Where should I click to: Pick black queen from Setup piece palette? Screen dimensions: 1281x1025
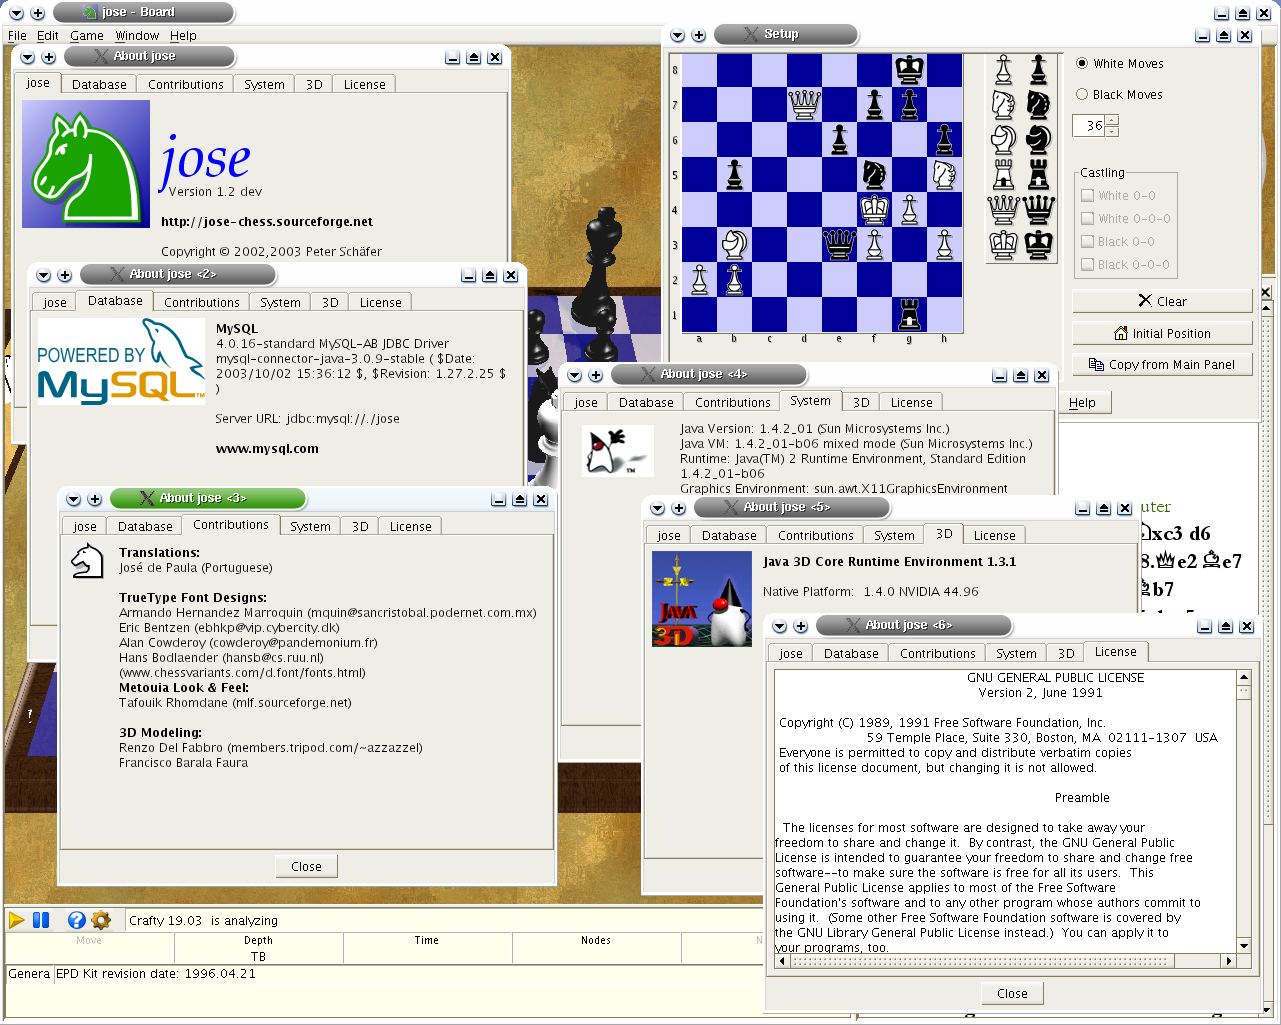(x=1039, y=209)
